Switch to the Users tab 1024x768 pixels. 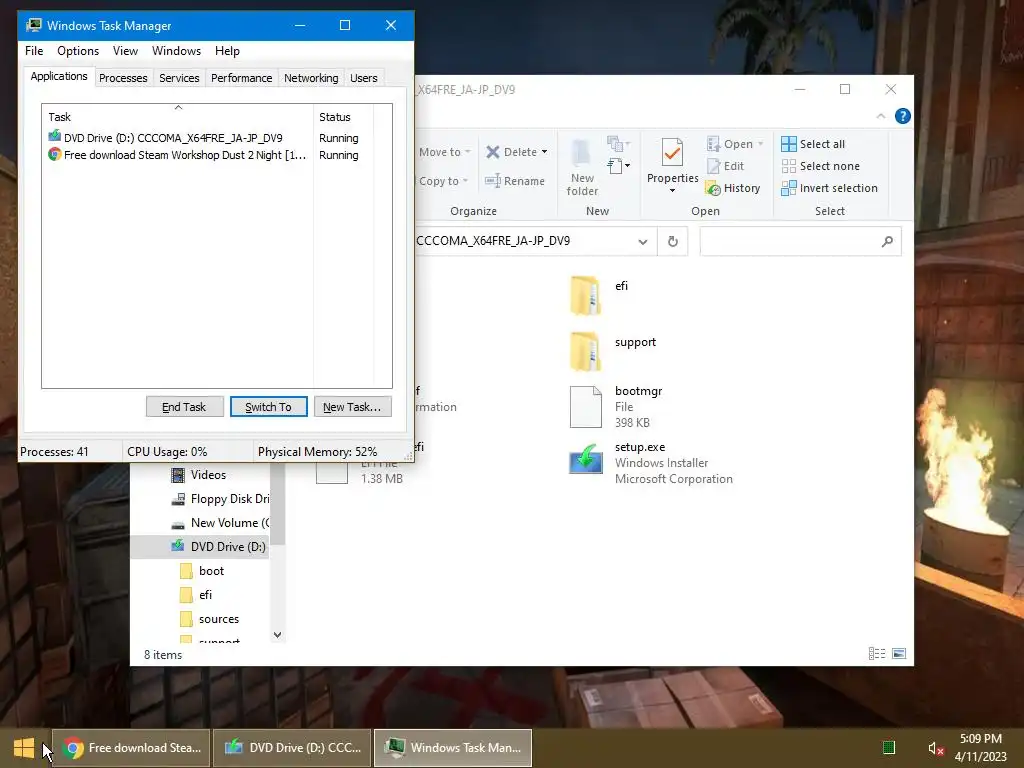click(x=363, y=78)
